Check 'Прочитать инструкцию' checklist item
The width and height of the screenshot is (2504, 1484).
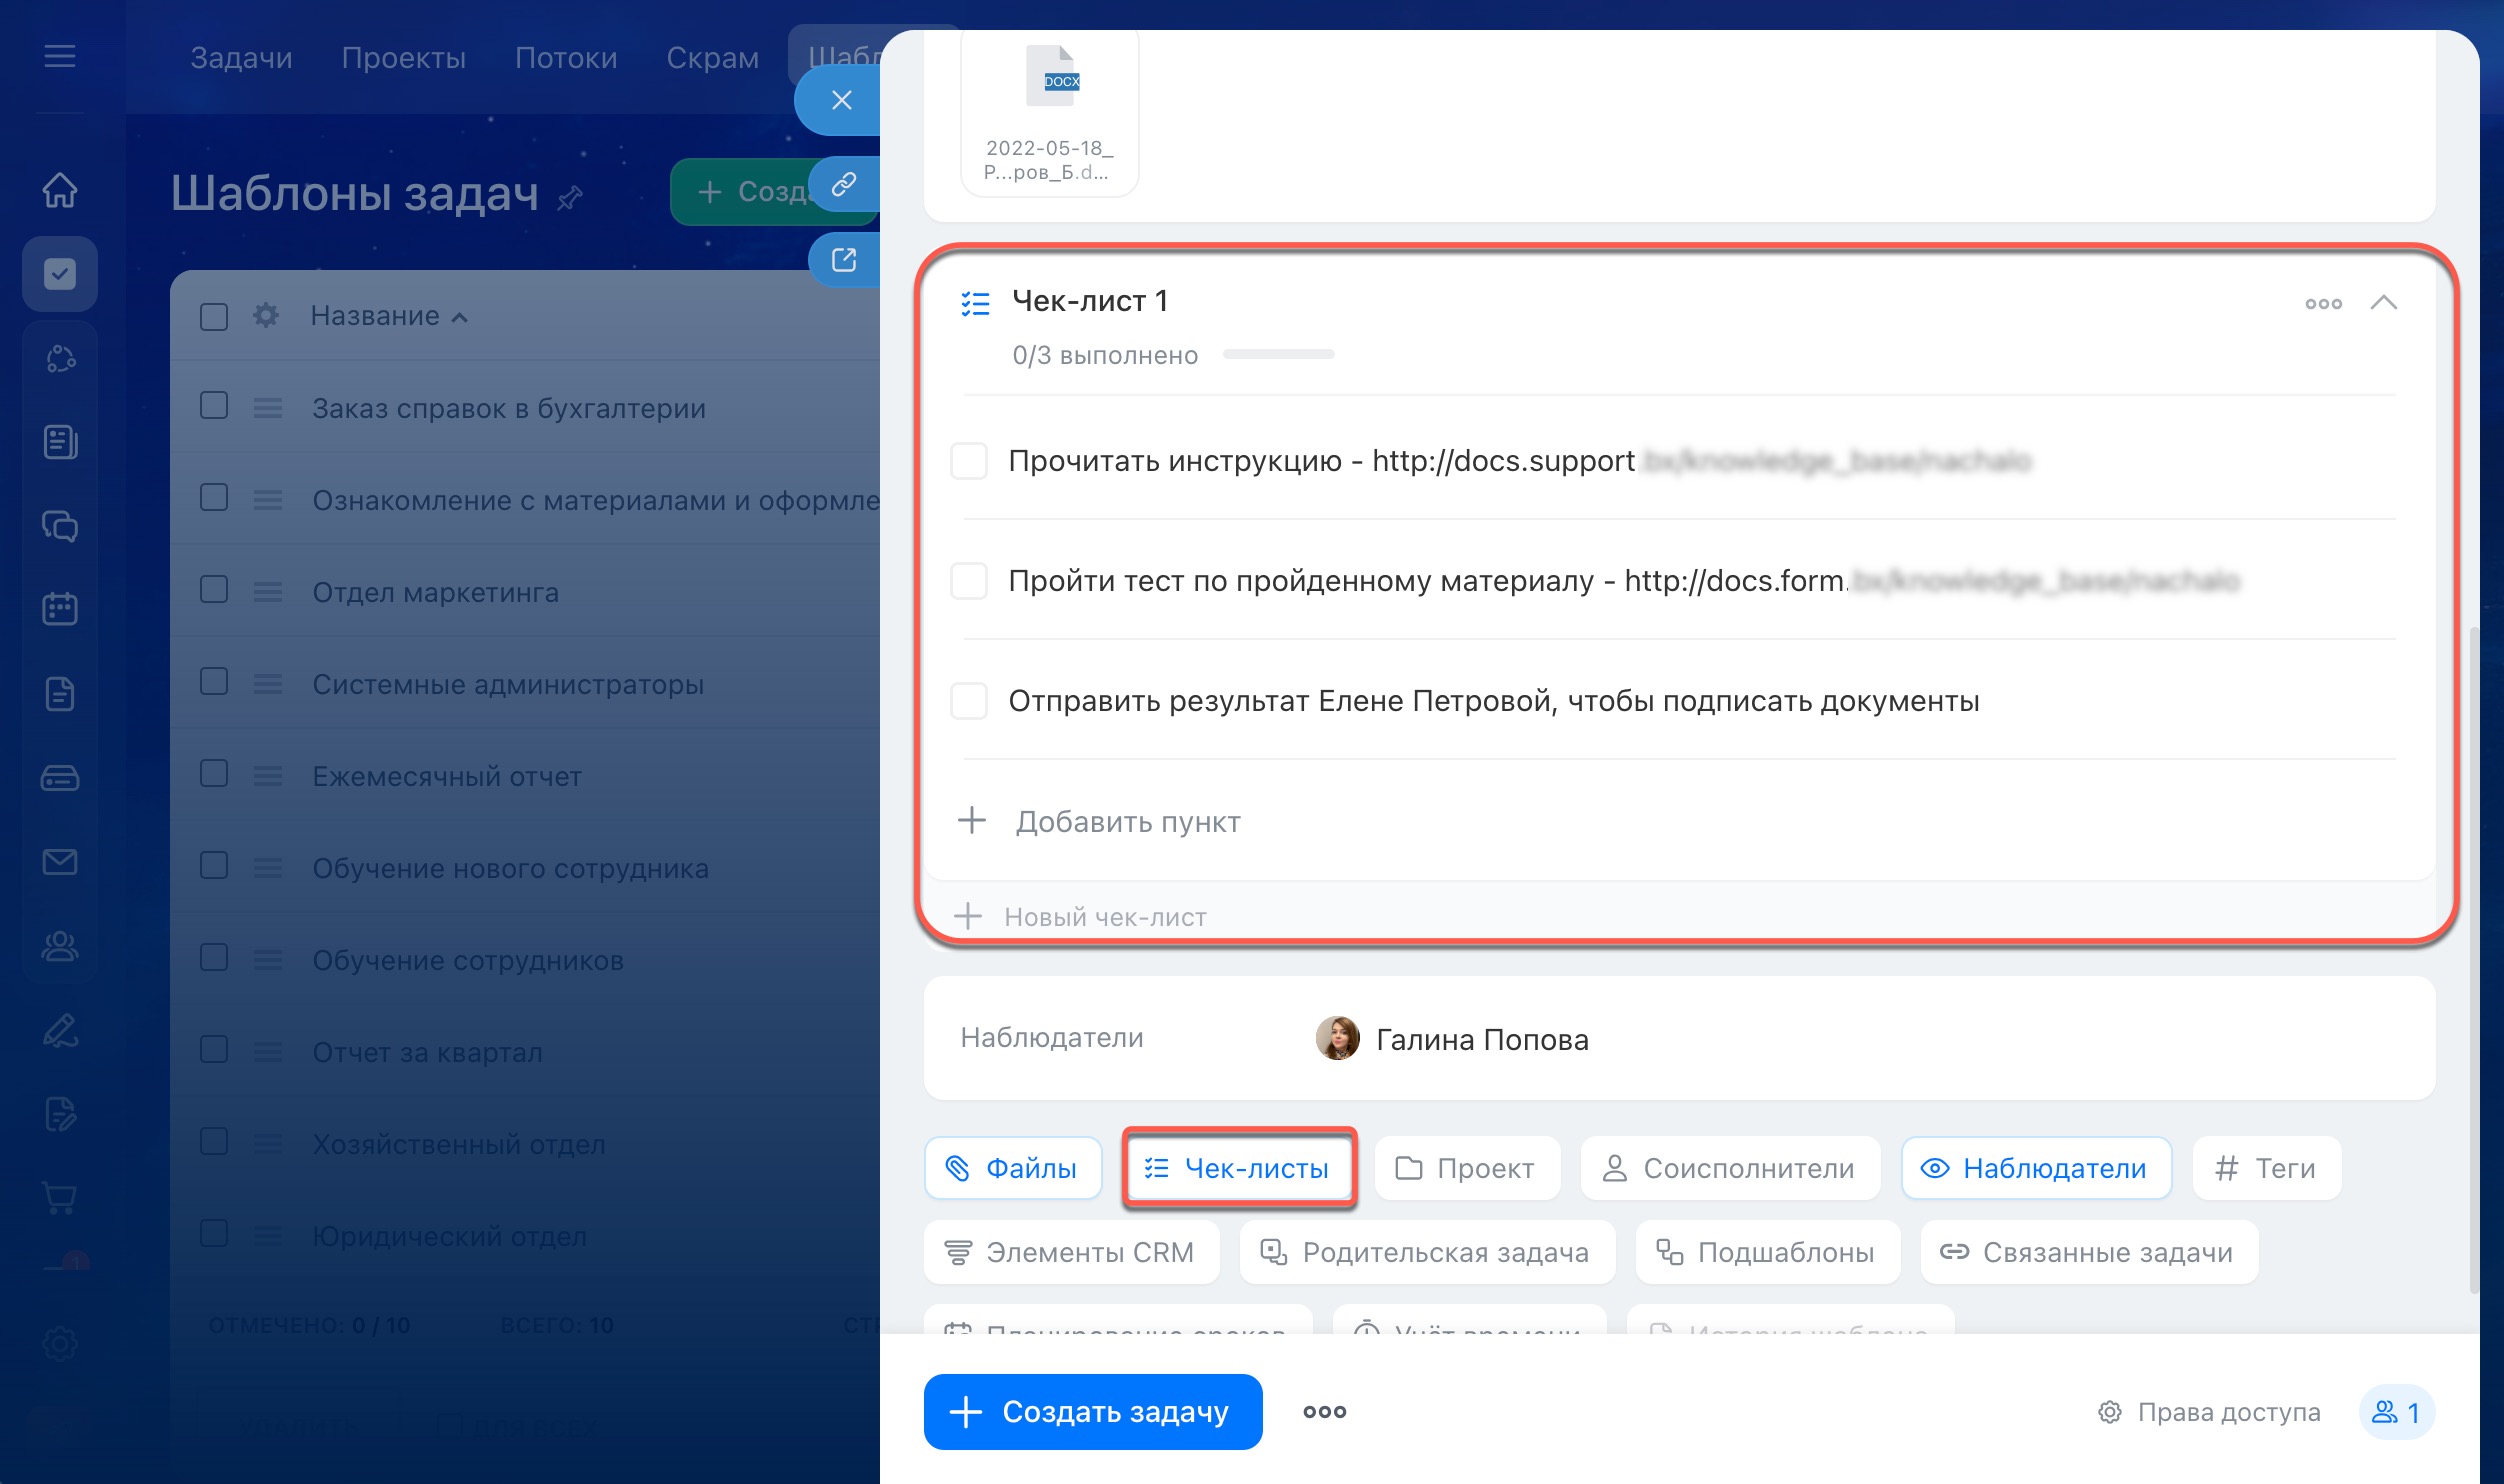[x=968, y=461]
